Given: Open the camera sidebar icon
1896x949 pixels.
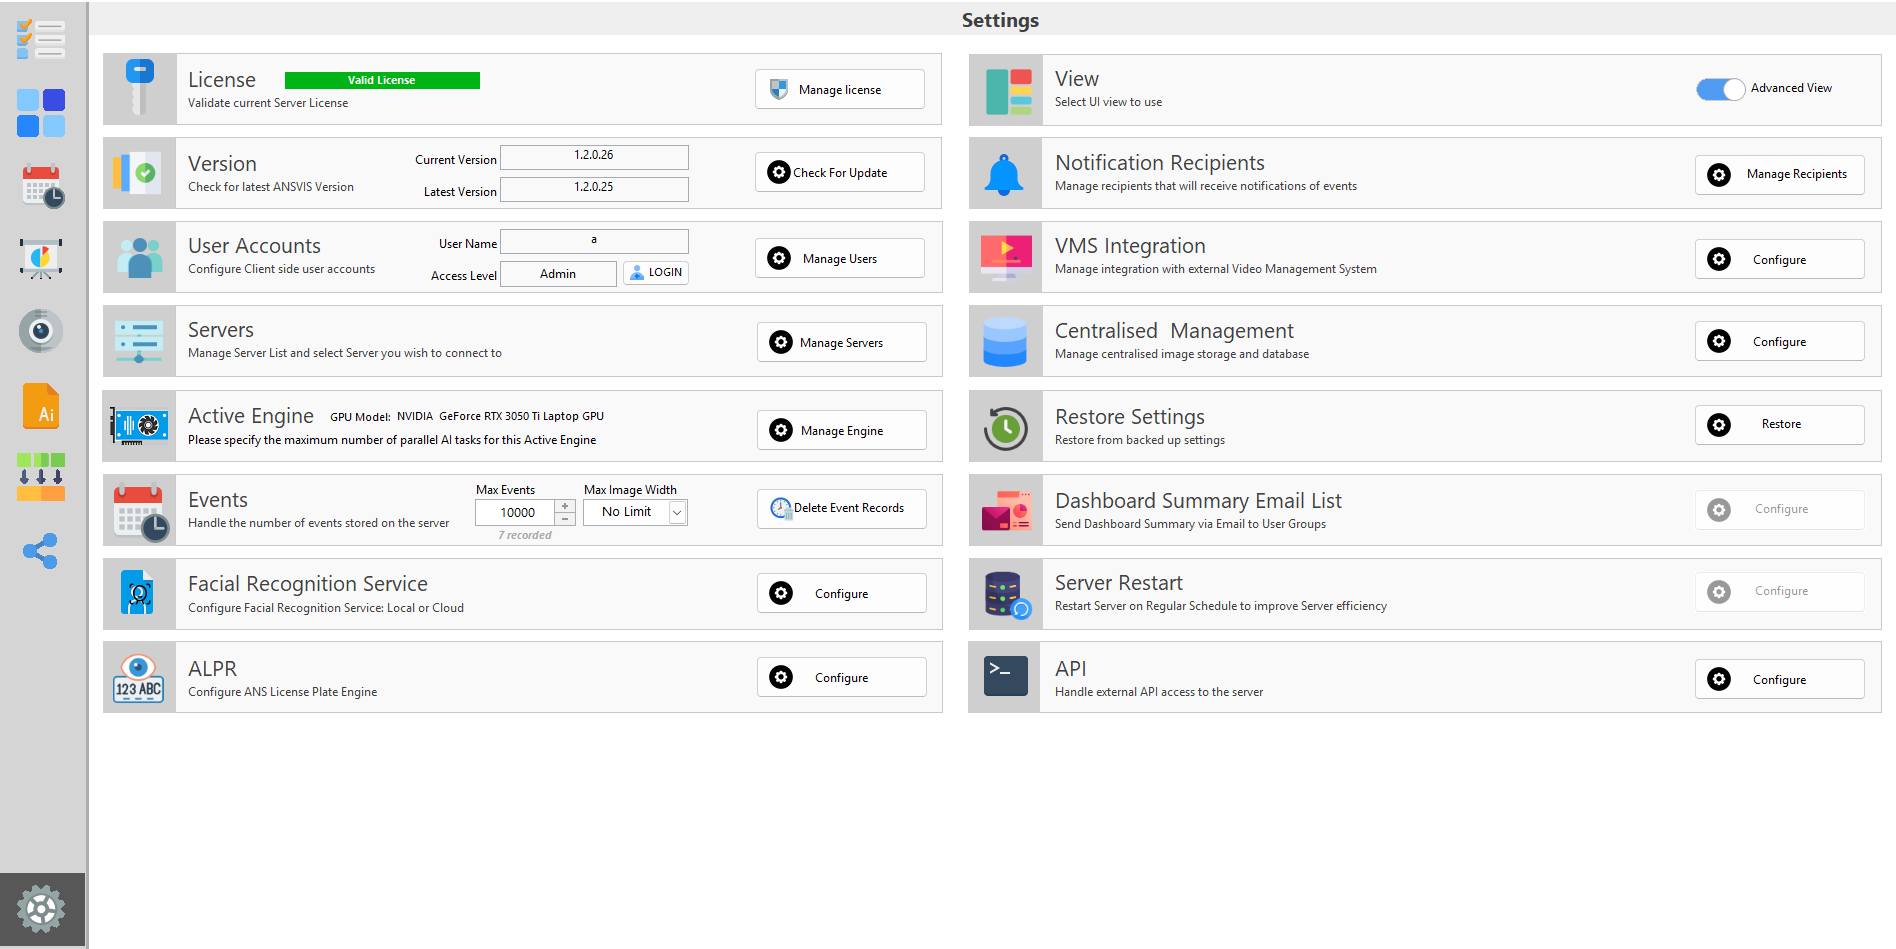Looking at the screenshot, I should [41, 331].
